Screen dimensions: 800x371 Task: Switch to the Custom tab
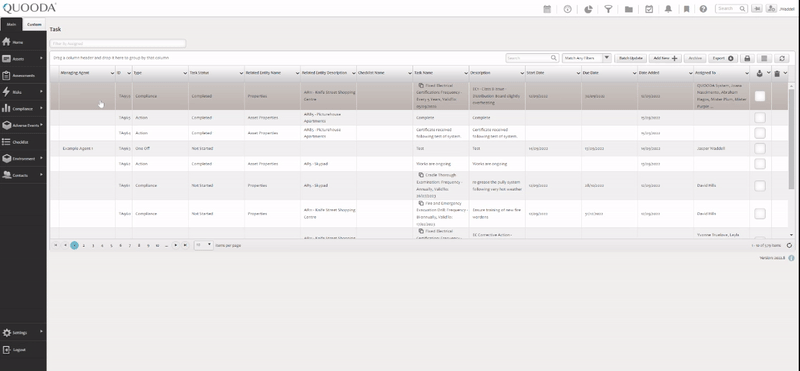(x=34, y=24)
